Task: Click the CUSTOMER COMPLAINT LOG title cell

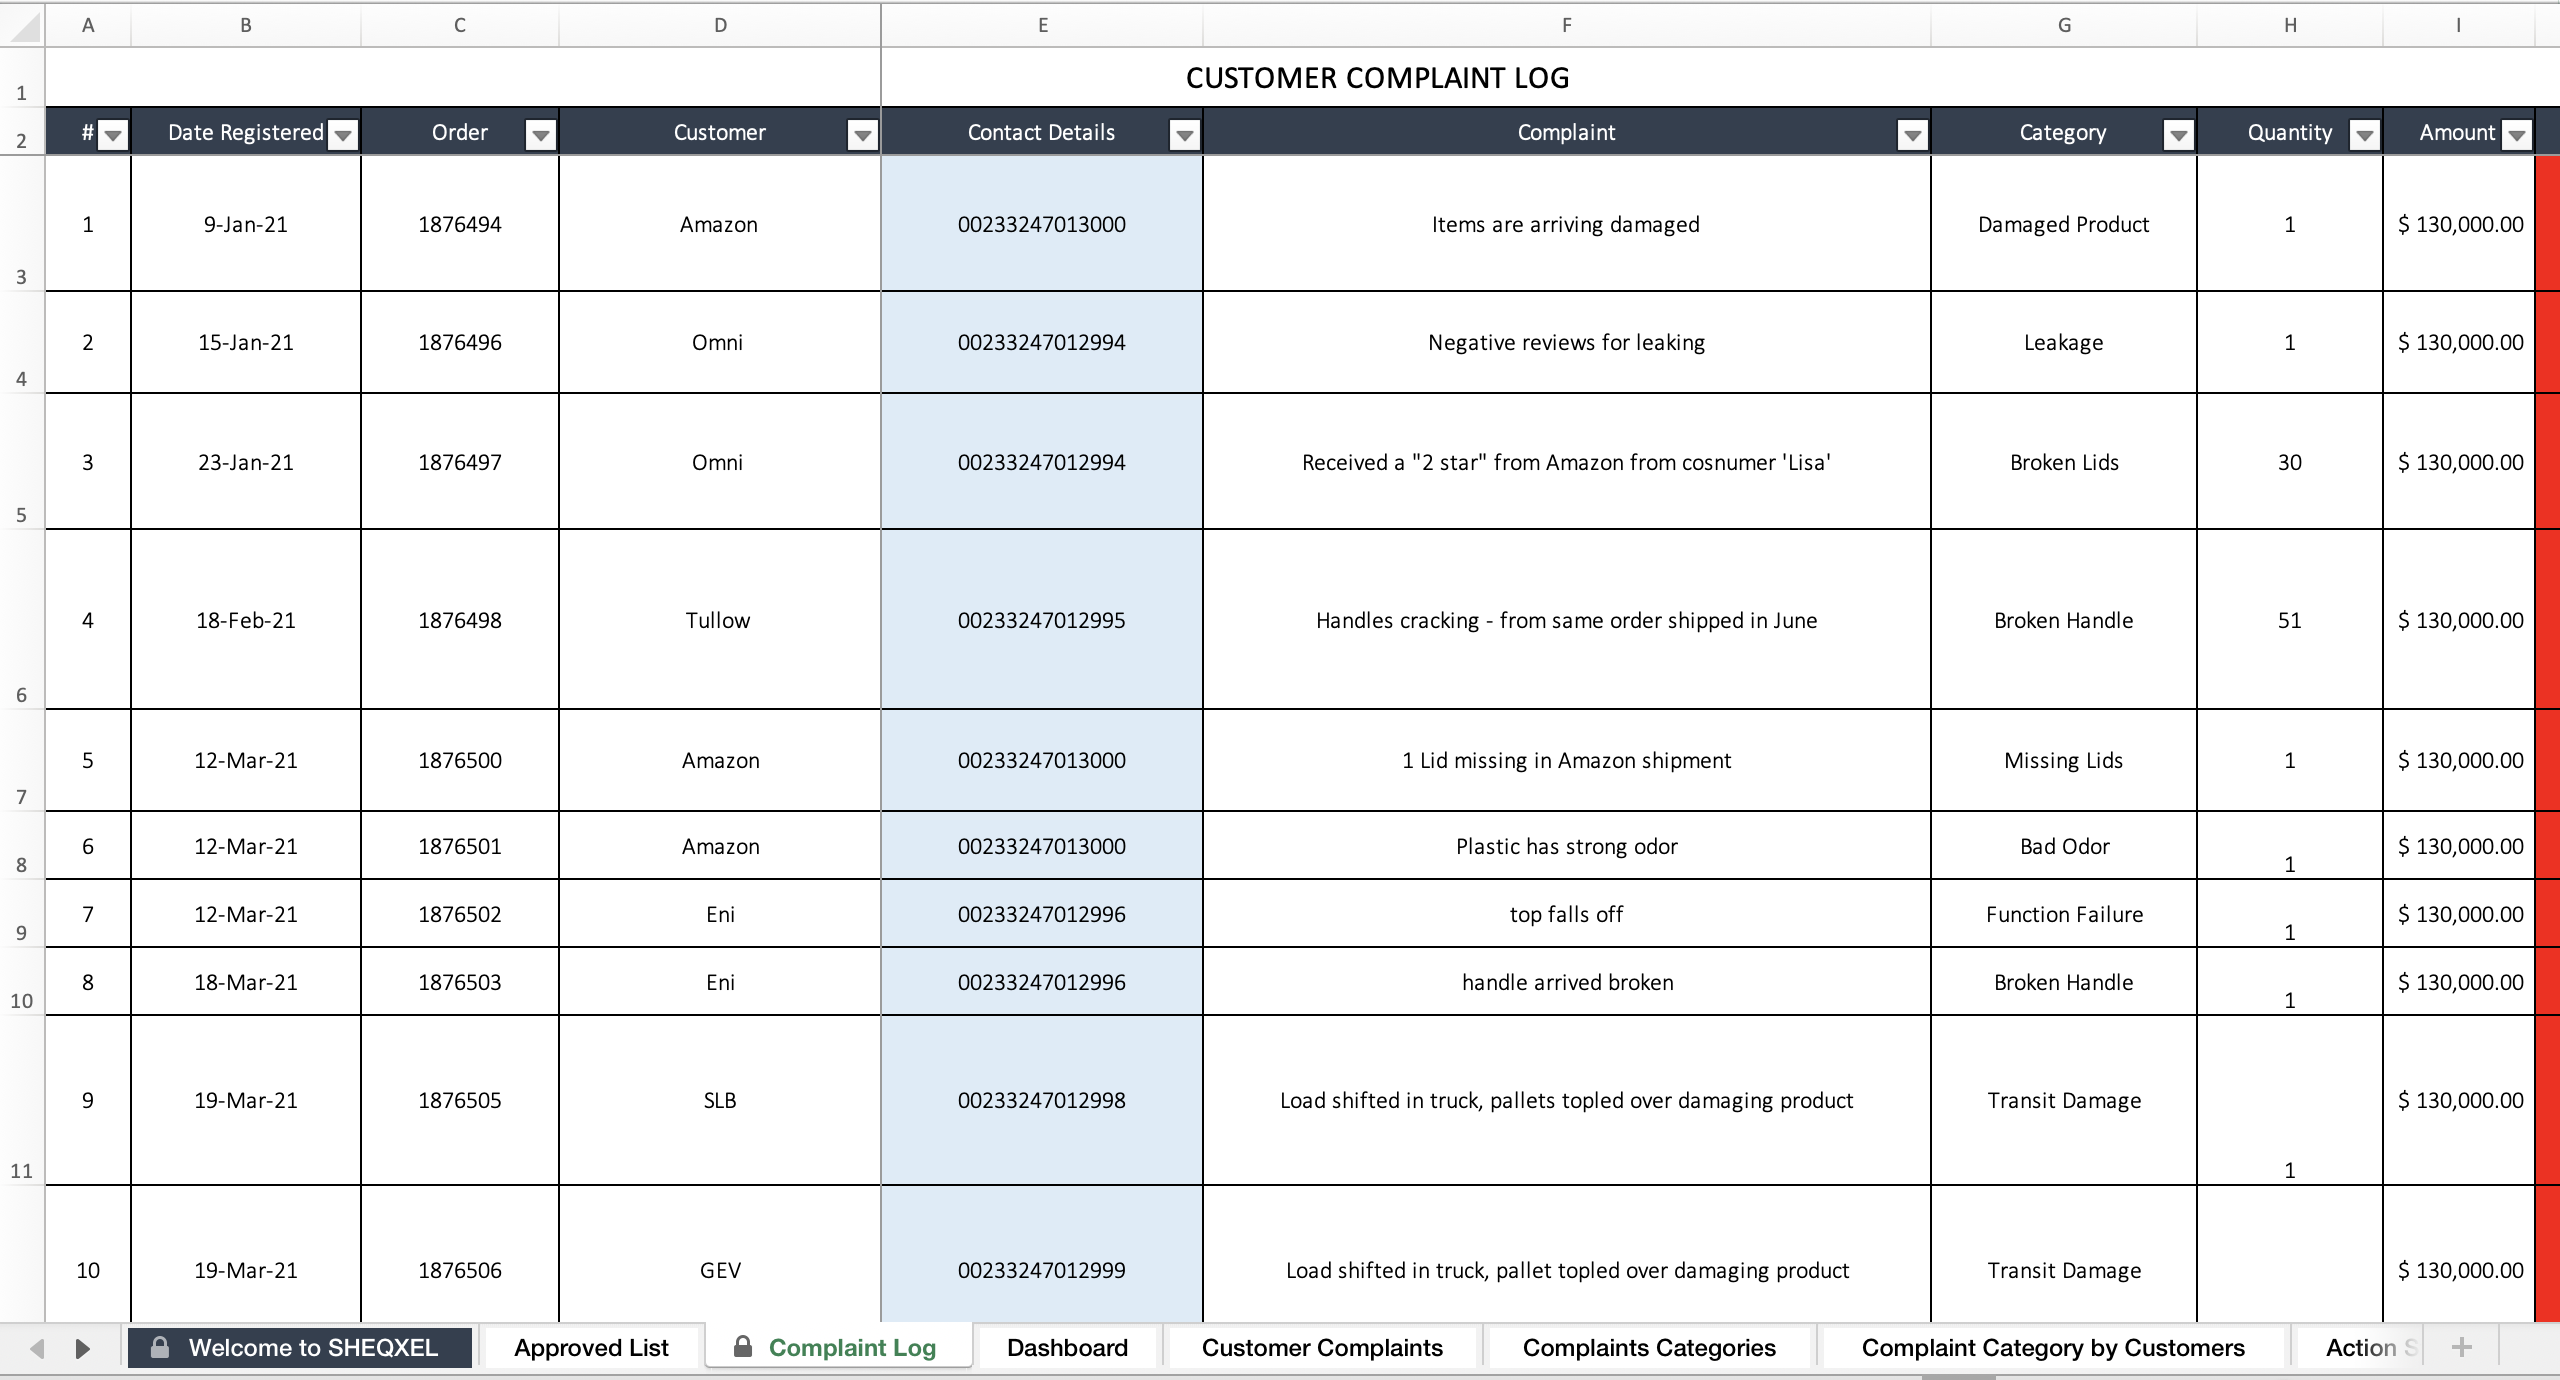Action: (x=1377, y=78)
